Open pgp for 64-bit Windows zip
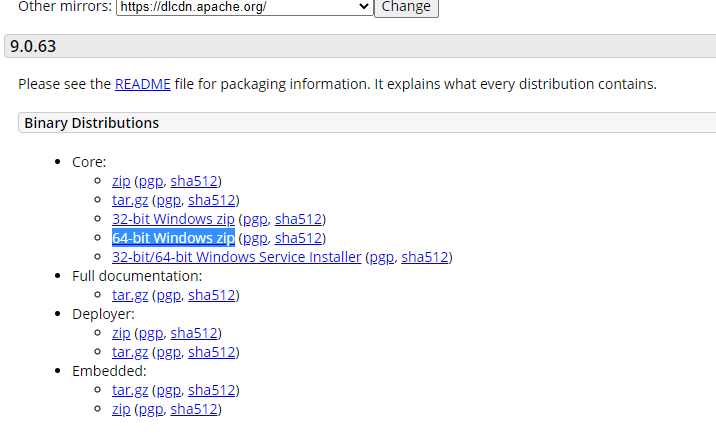Image resolution: width=716 pixels, height=435 pixels. tap(255, 238)
